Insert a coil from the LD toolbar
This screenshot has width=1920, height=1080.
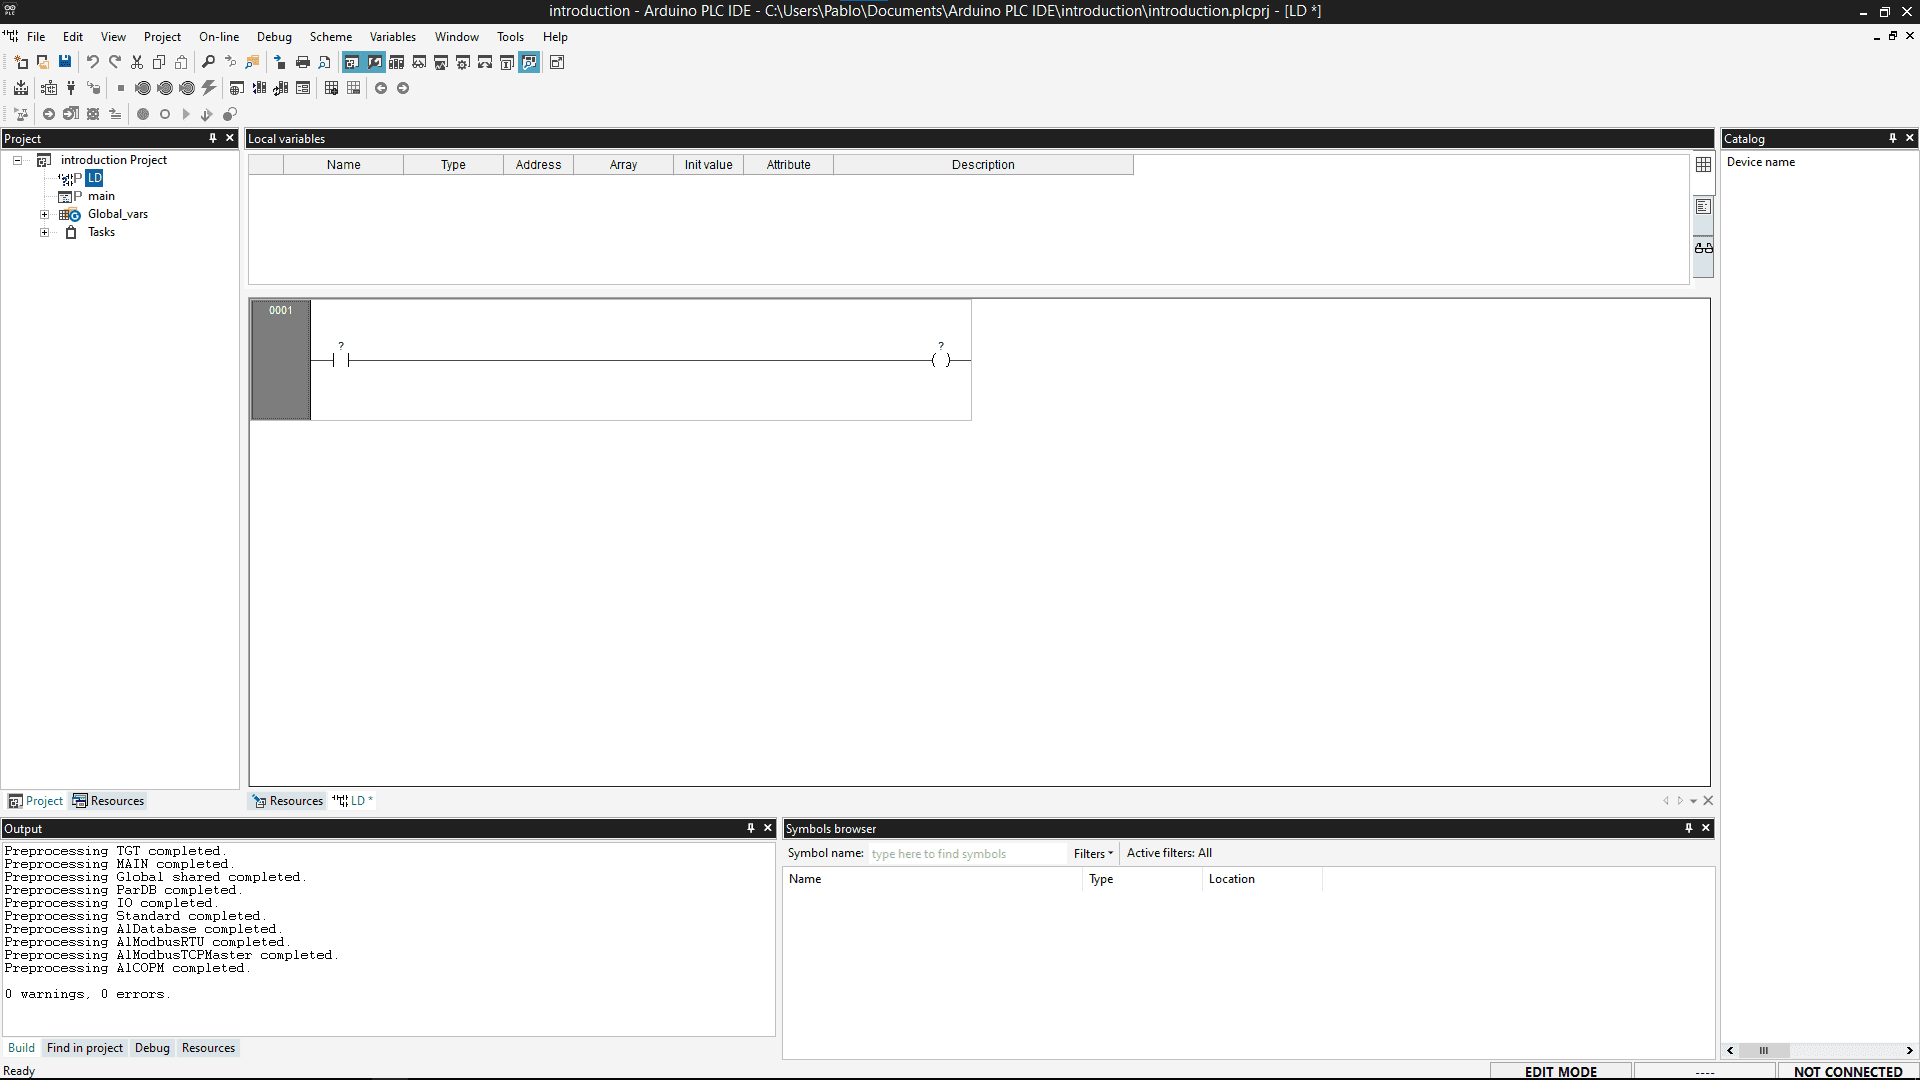(x=165, y=114)
